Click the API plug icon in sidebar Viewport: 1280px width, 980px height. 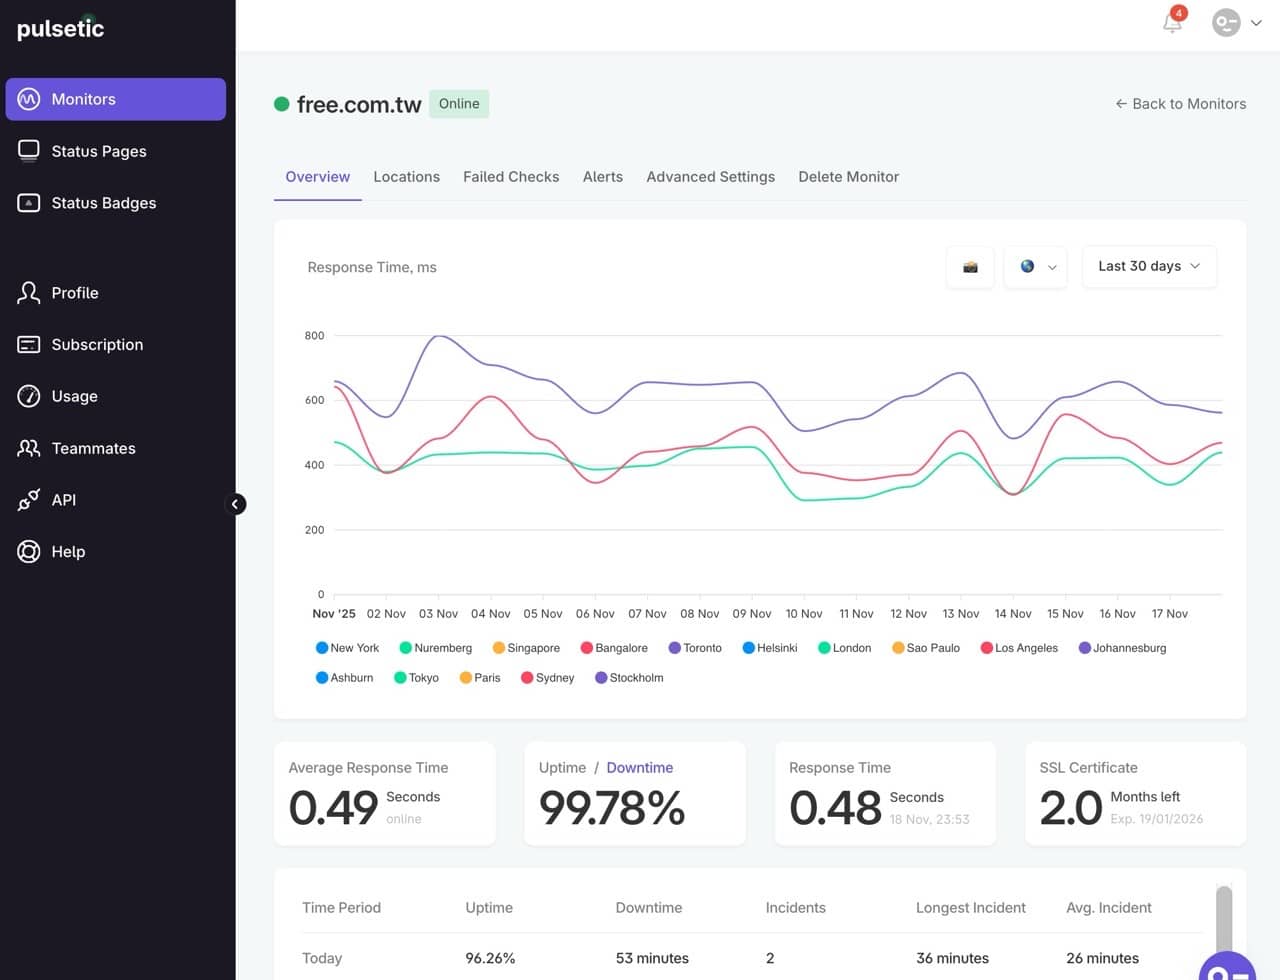(29, 500)
